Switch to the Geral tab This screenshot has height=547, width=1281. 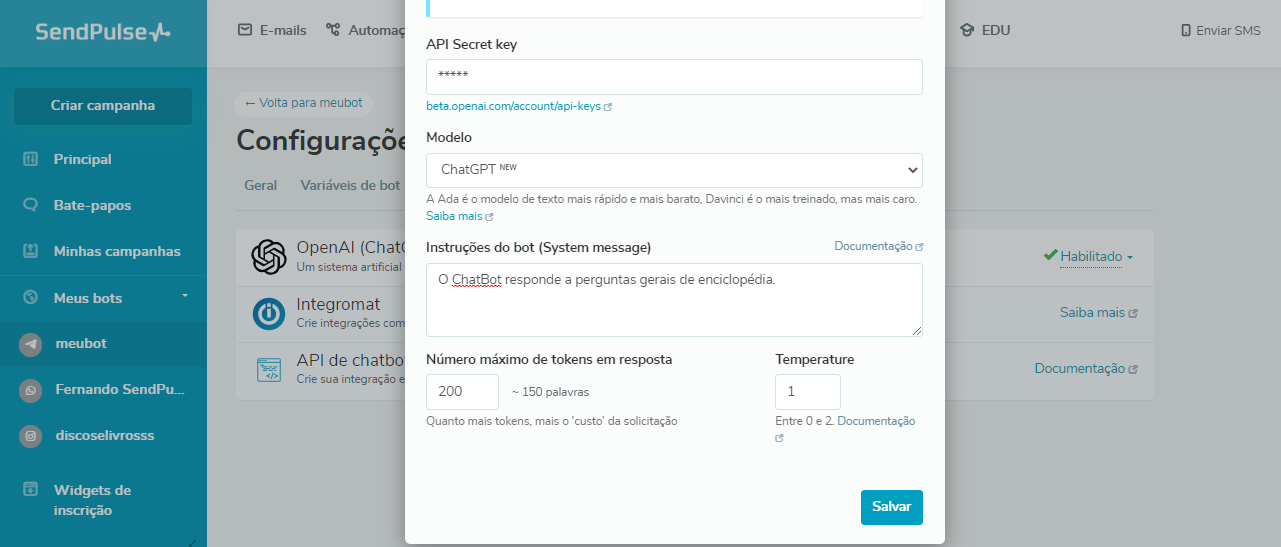coord(261,185)
